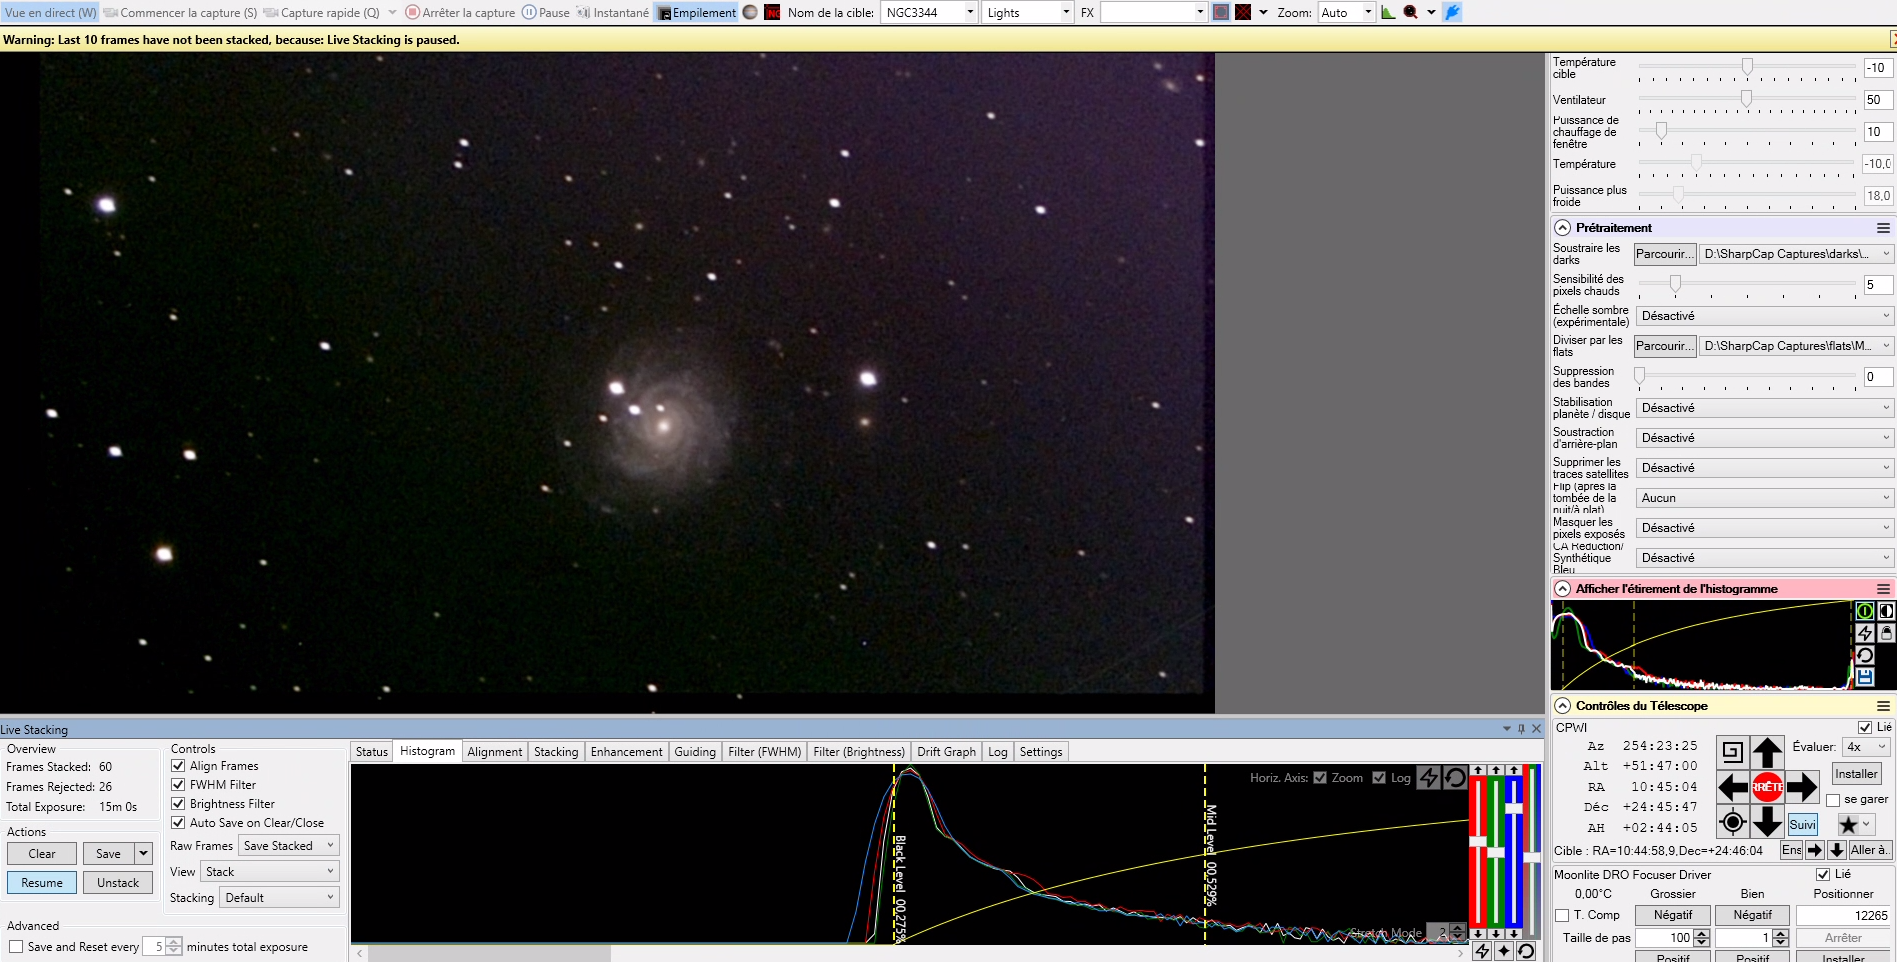The height and width of the screenshot is (962, 1897).
Task: Click the spiral search telescope icon
Action: click(1732, 752)
